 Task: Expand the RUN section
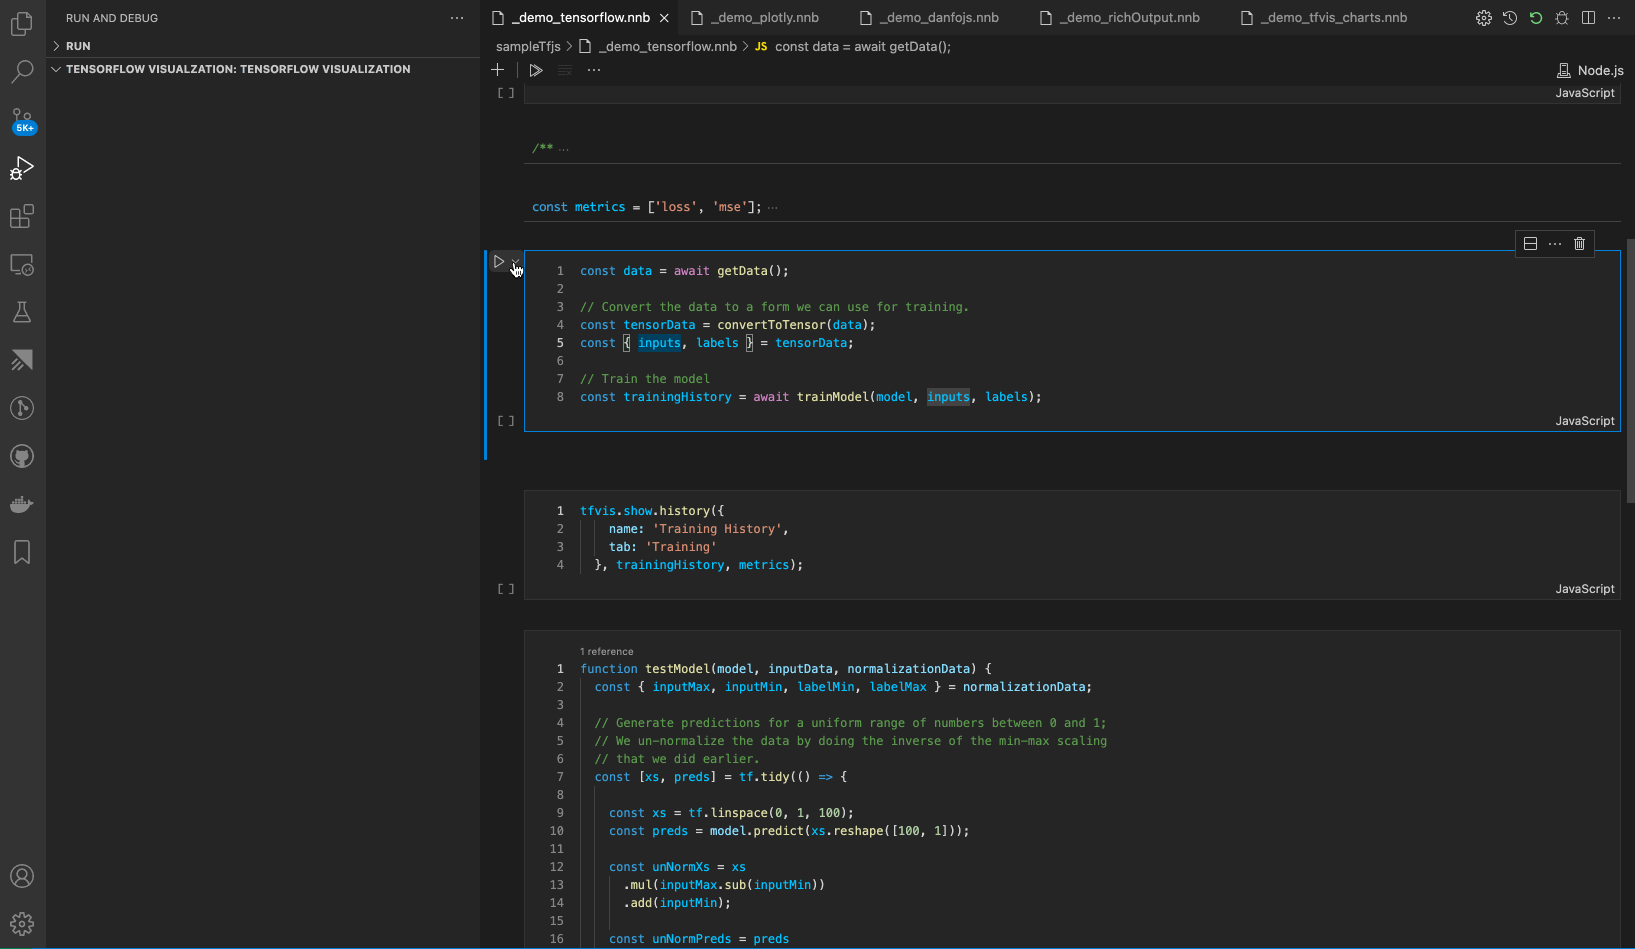(x=78, y=46)
